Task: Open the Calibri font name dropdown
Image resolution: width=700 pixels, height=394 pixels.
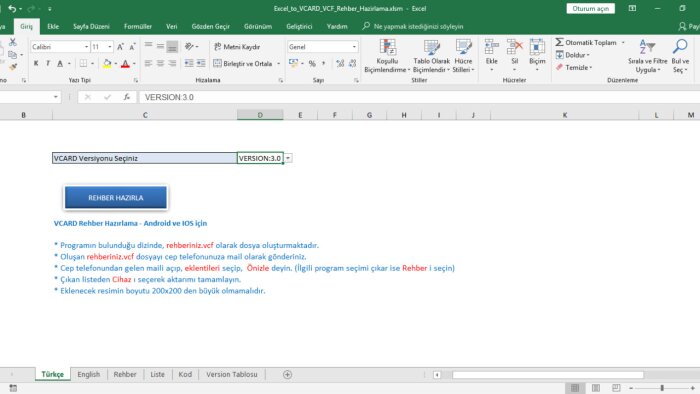Action: (x=86, y=47)
